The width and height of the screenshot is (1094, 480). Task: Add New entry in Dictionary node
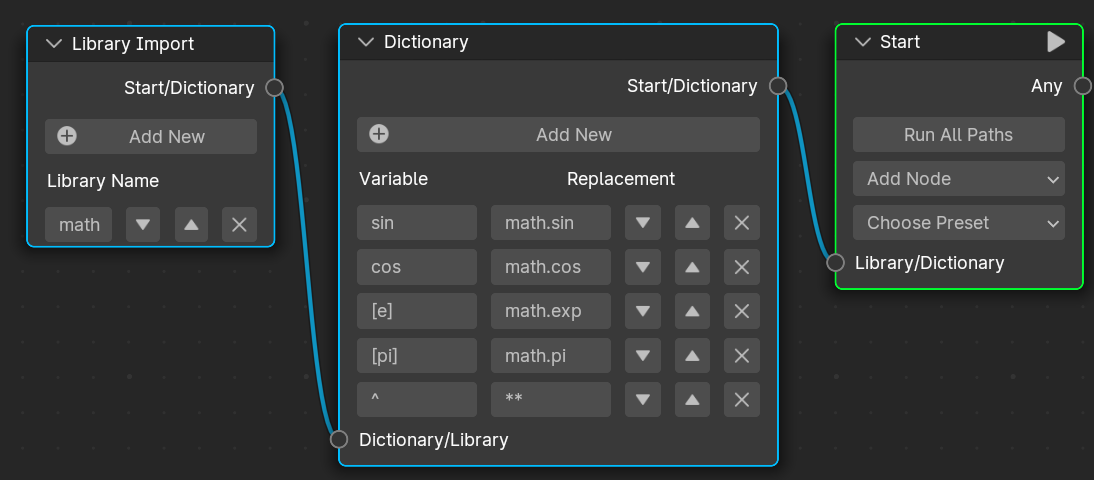tap(558, 135)
